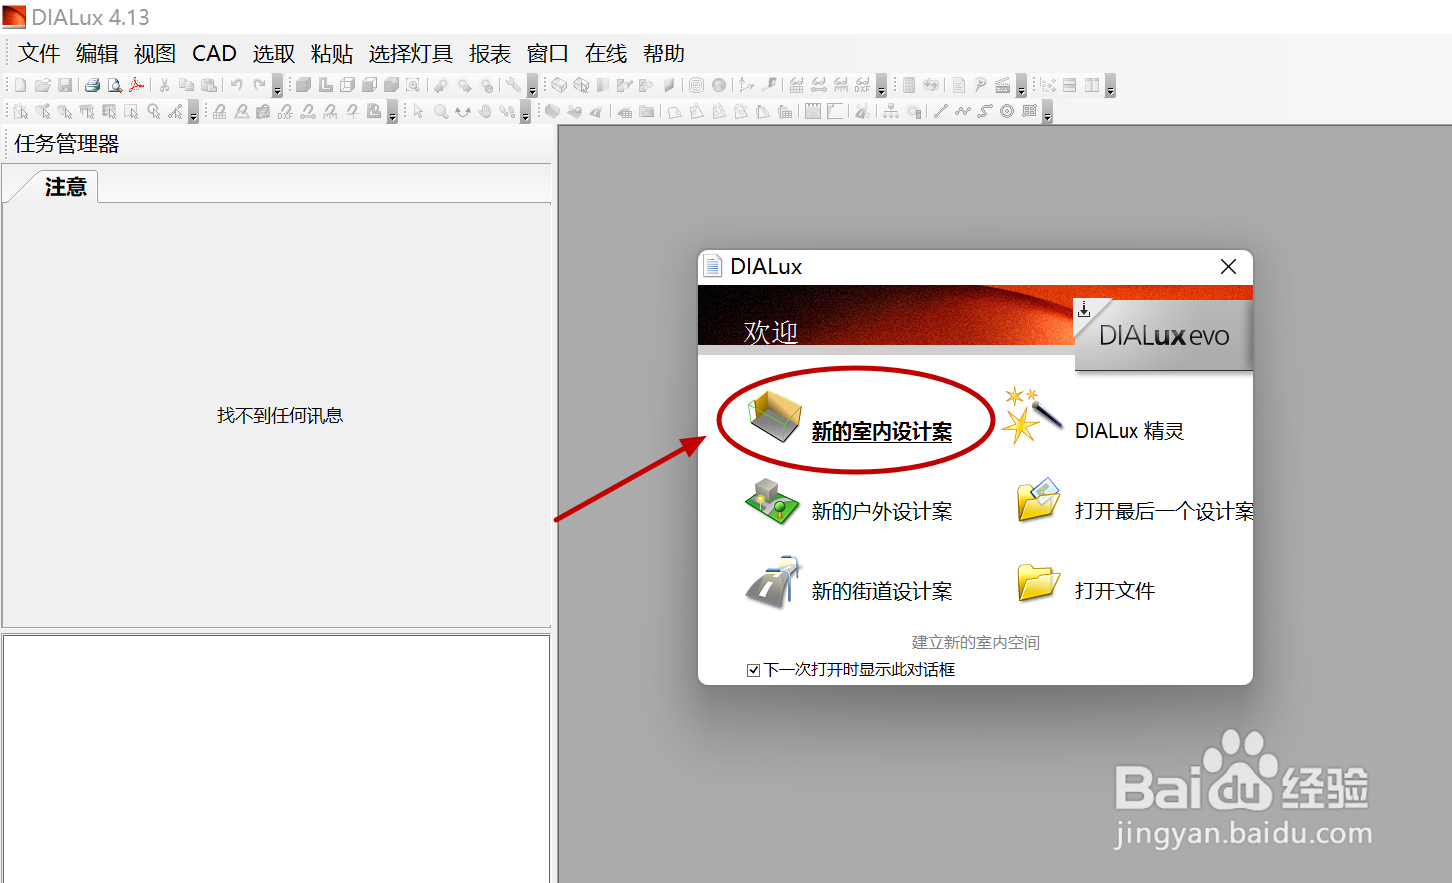Click the zoom-to-extents magnifier icon
The image size is (1452, 883).
coord(413,85)
